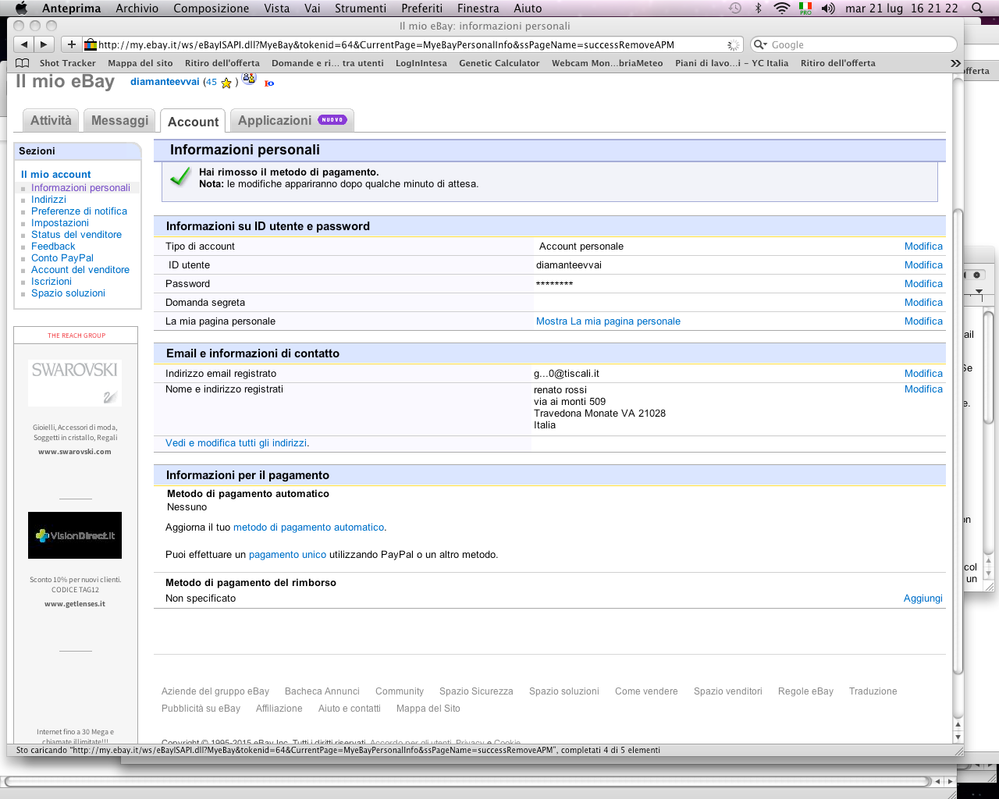Click Modifica for Nome e indirizzo registrati
This screenshot has width=999, height=799.
click(923, 389)
